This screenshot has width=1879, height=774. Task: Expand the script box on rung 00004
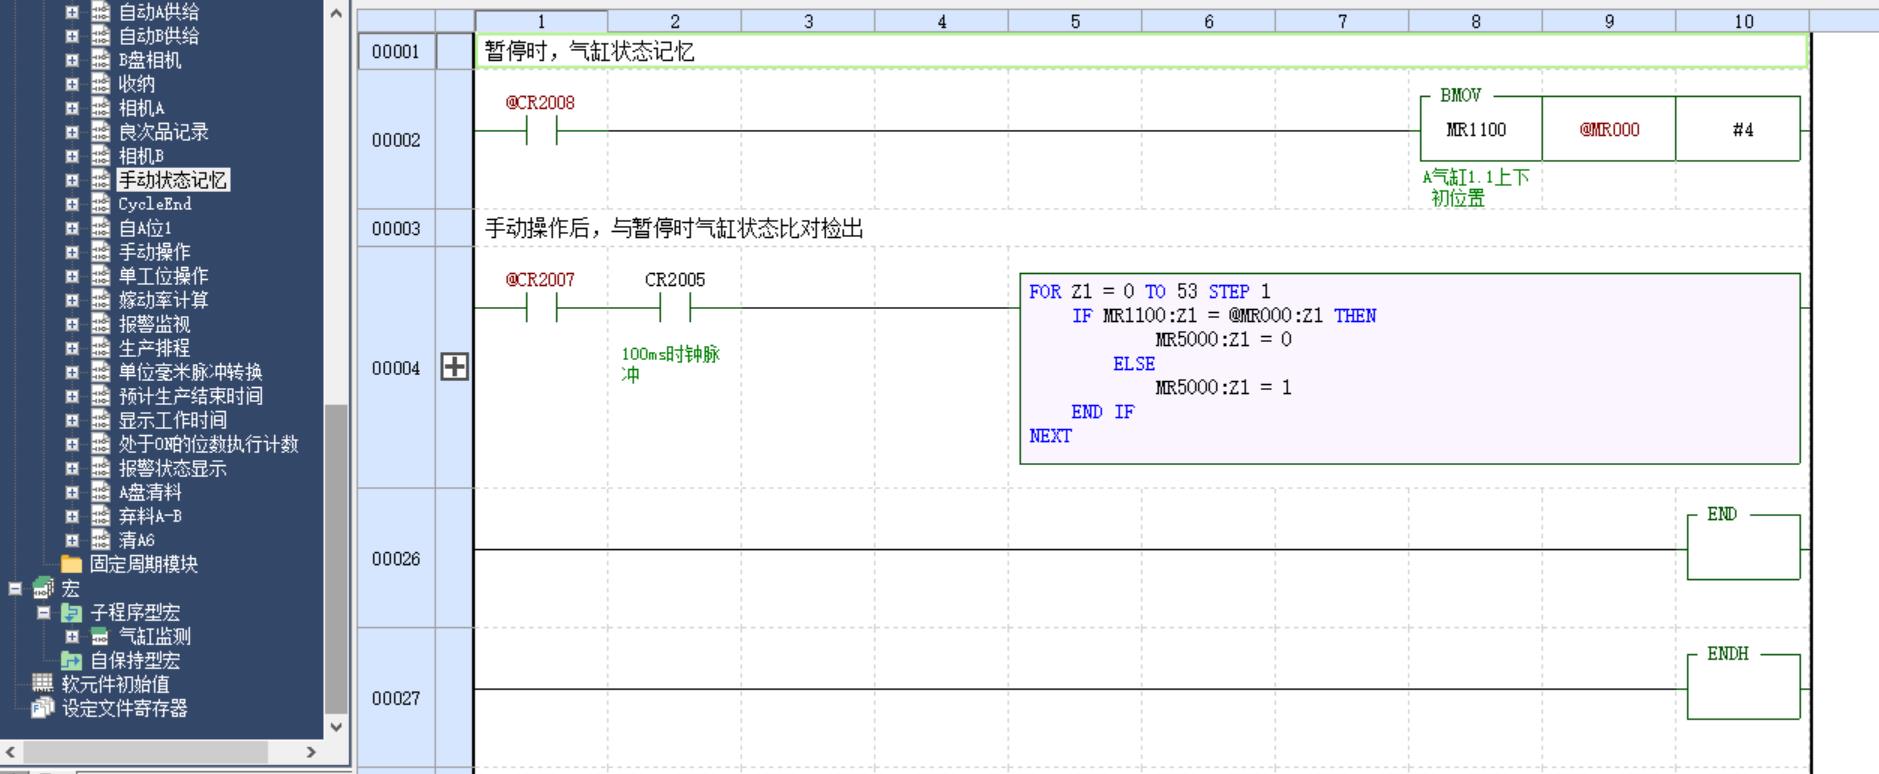(x=455, y=367)
